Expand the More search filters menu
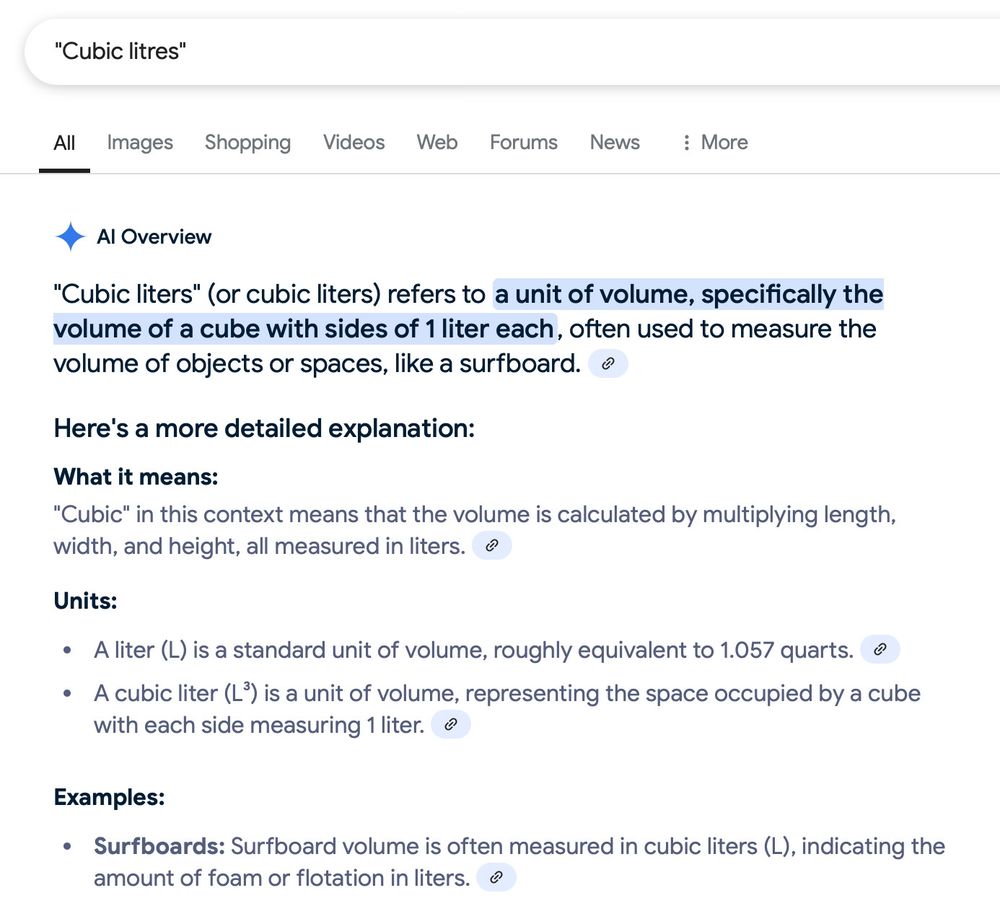The height and width of the screenshot is (900, 1000). coord(715,142)
